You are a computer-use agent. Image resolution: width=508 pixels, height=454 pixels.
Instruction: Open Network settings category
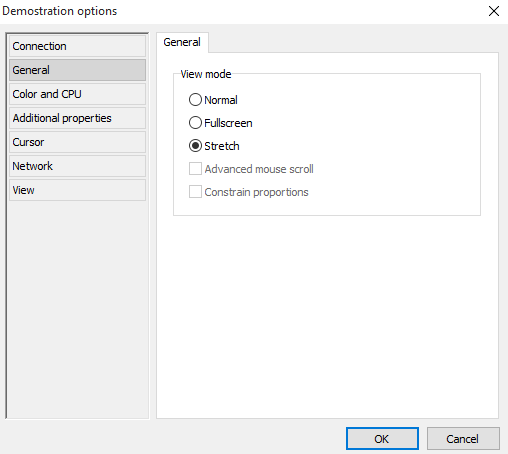click(77, 166)
